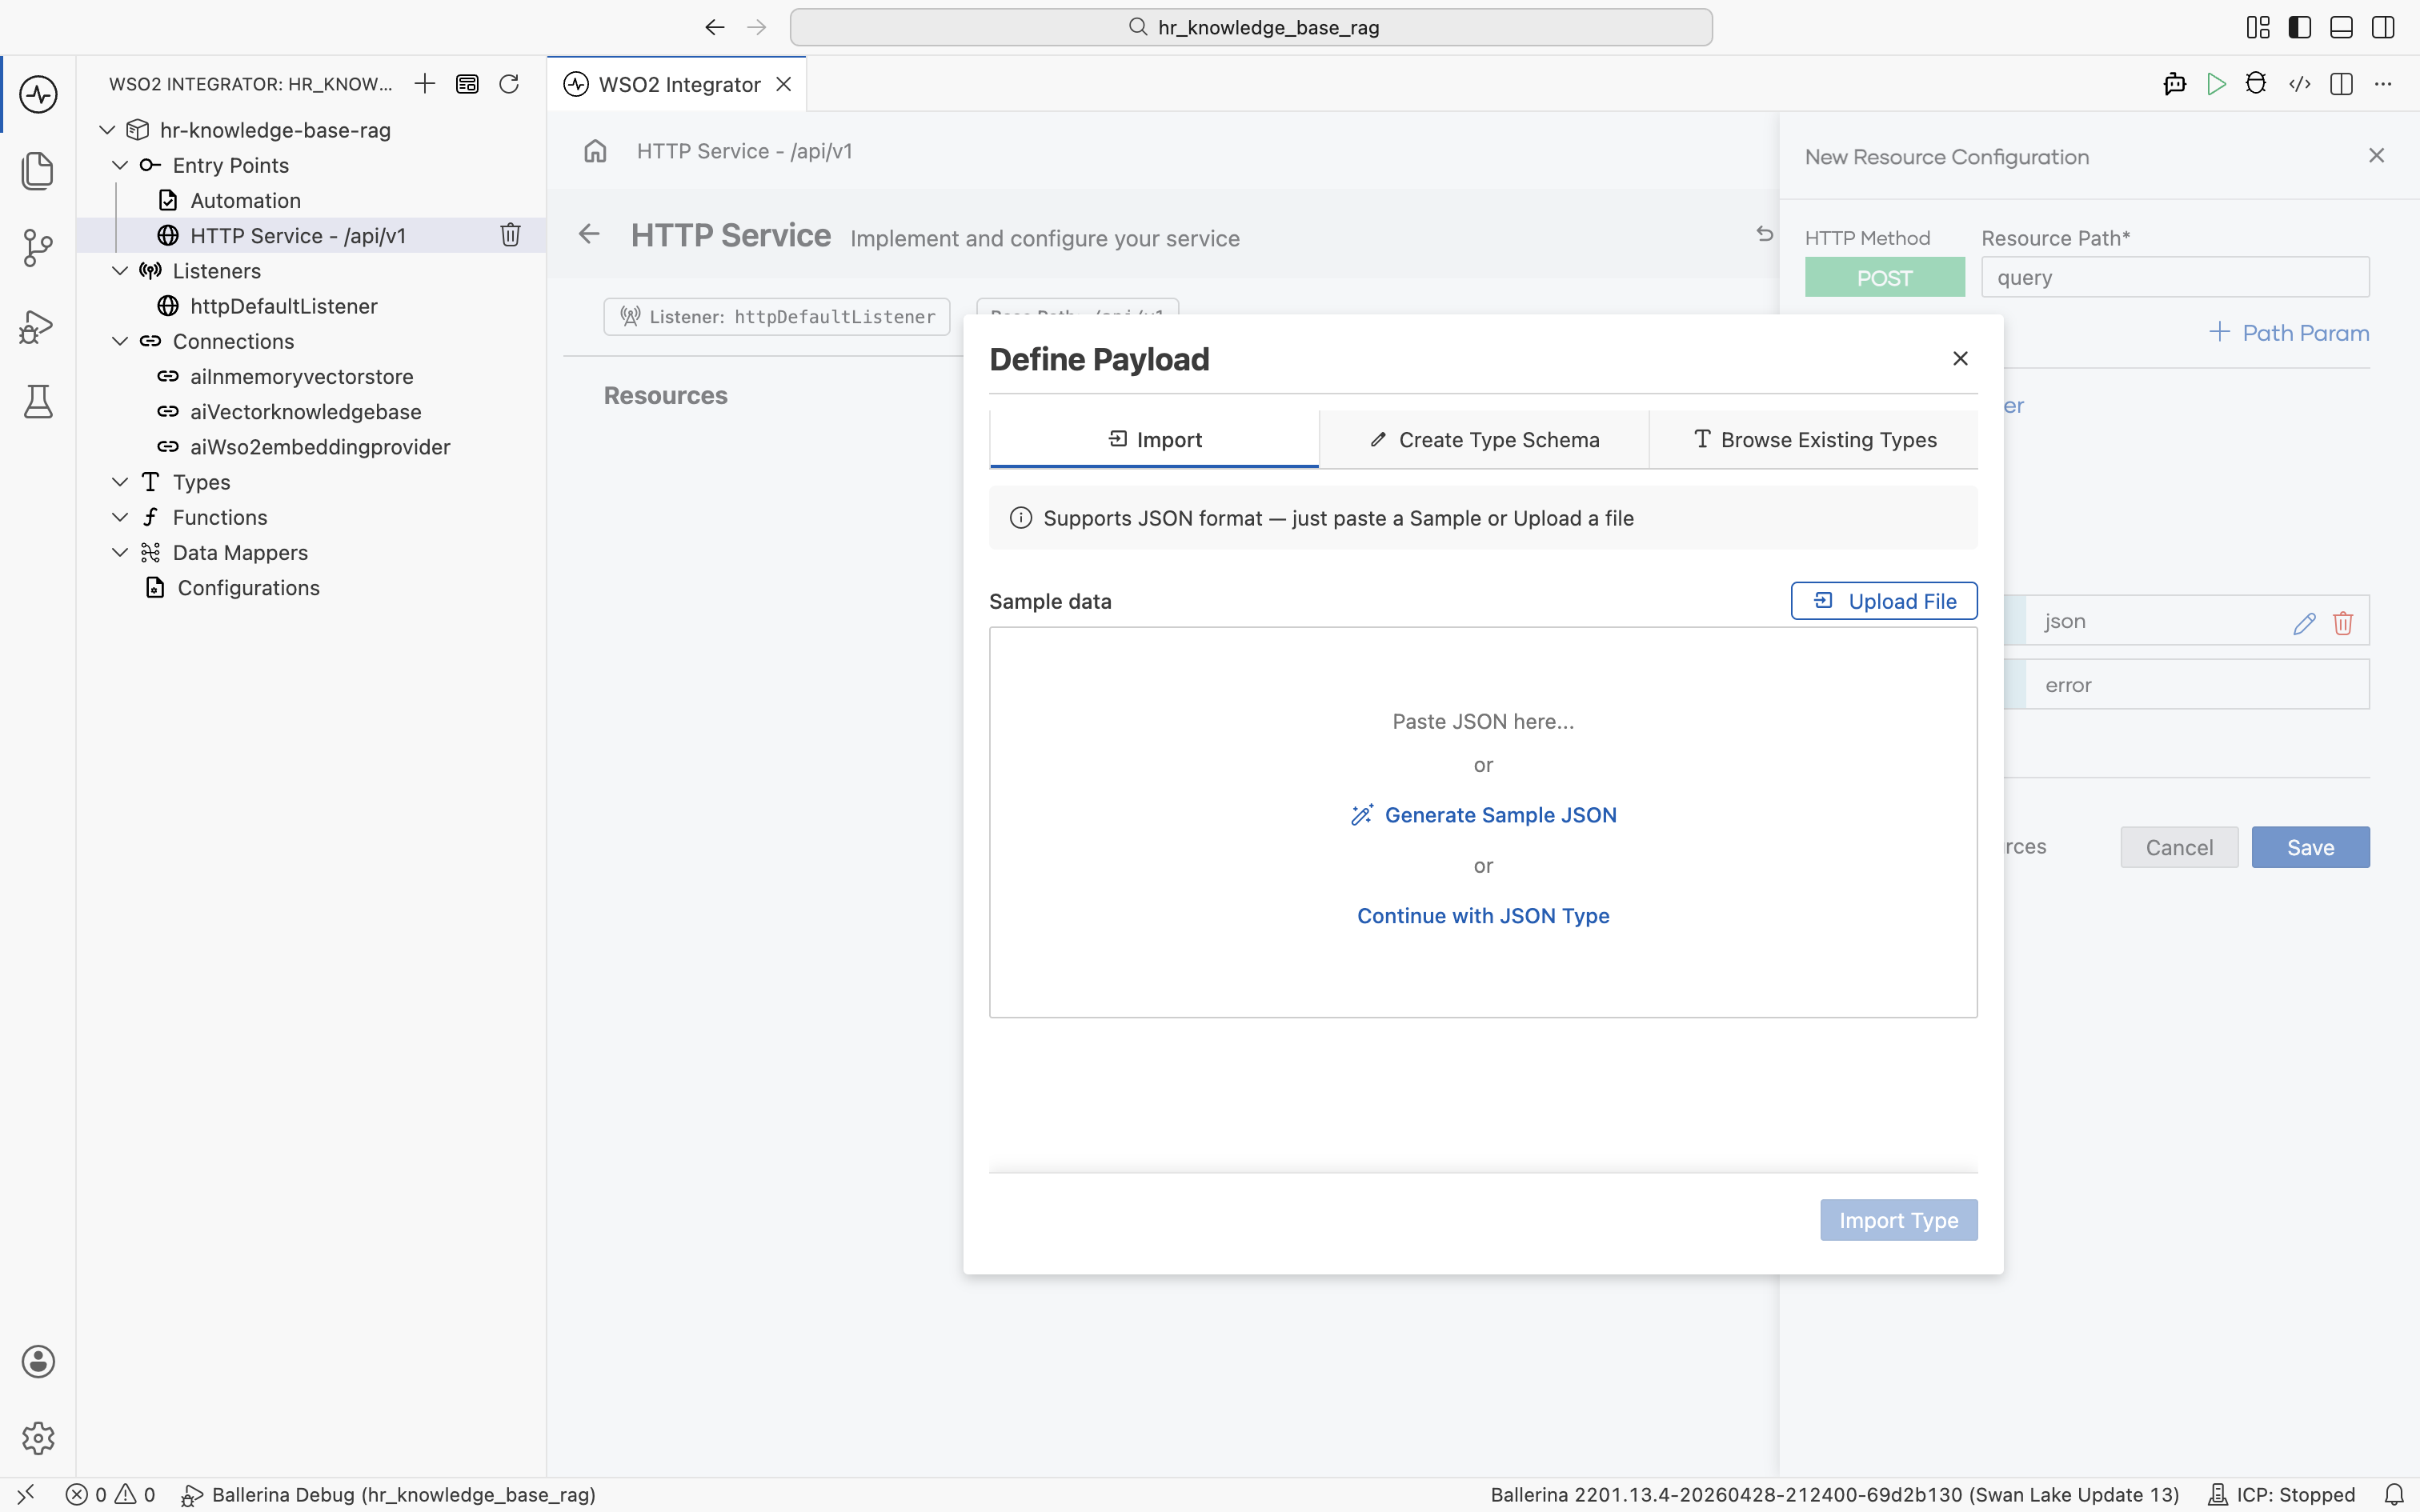Screen dimensions: 2420x1512
Task: Toggle the Types tree section
Action: (120, 482)
